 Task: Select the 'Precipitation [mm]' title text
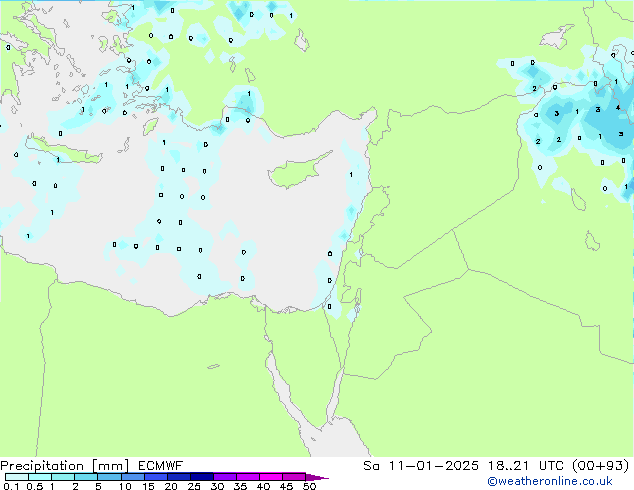[64, 466]
